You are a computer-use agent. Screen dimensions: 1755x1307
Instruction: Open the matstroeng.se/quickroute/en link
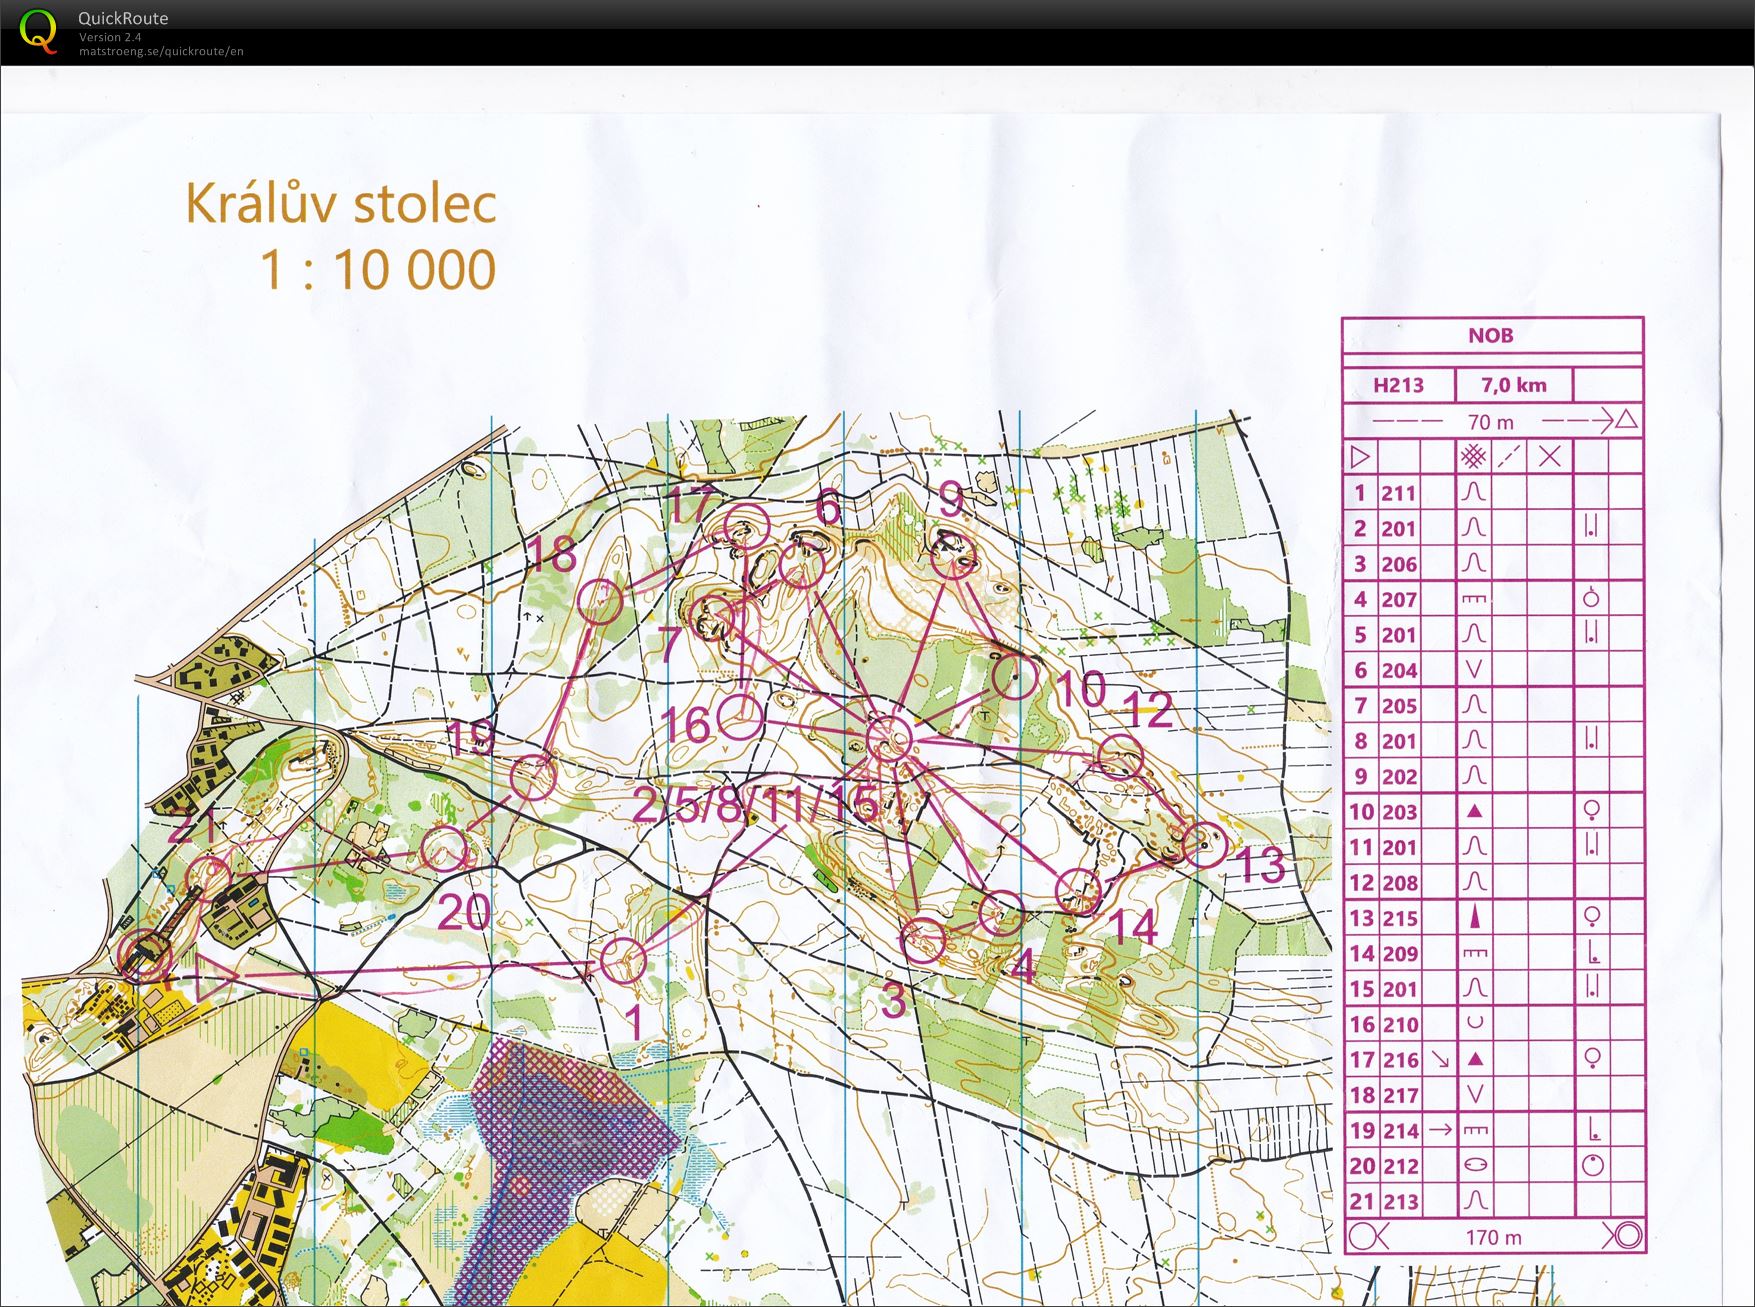(x=161, y=51)
